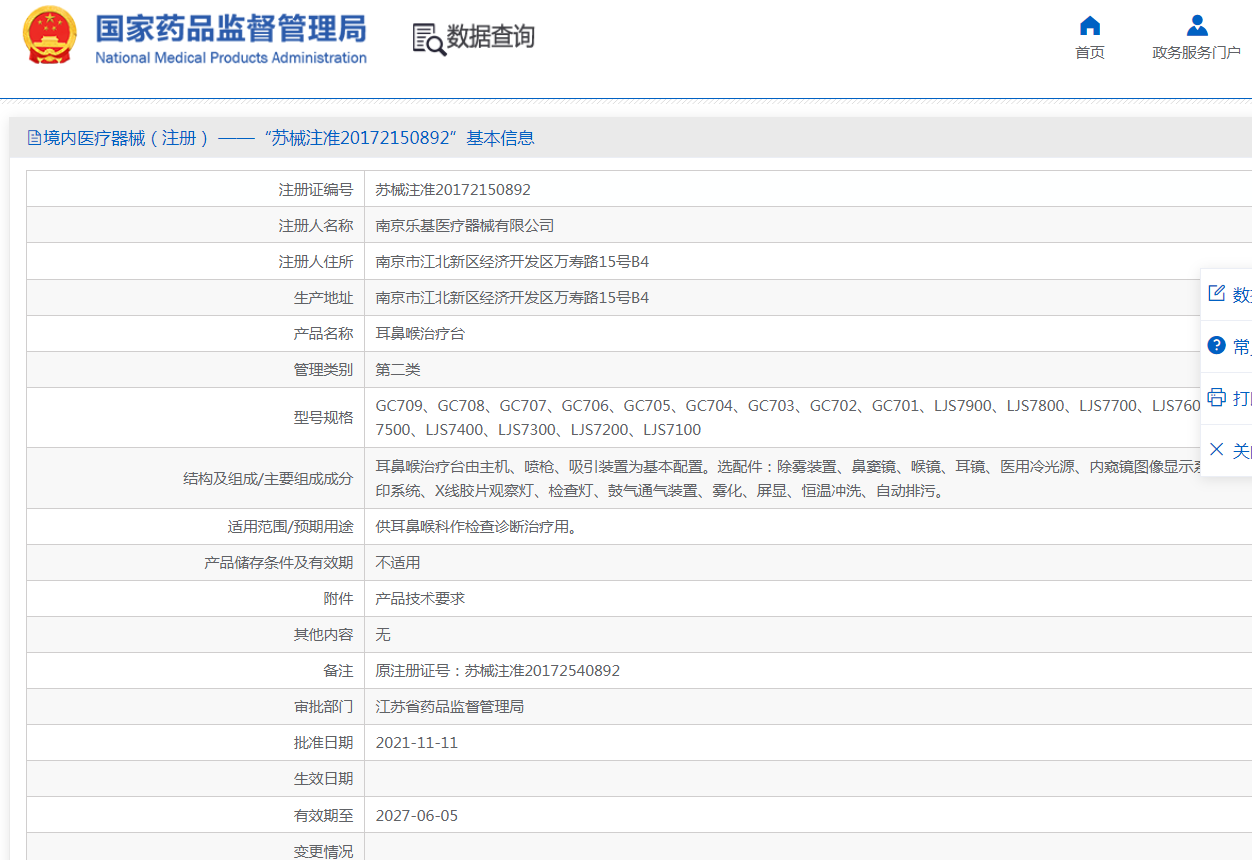Click the edit icon in side panel

(x=1217, y=293)
